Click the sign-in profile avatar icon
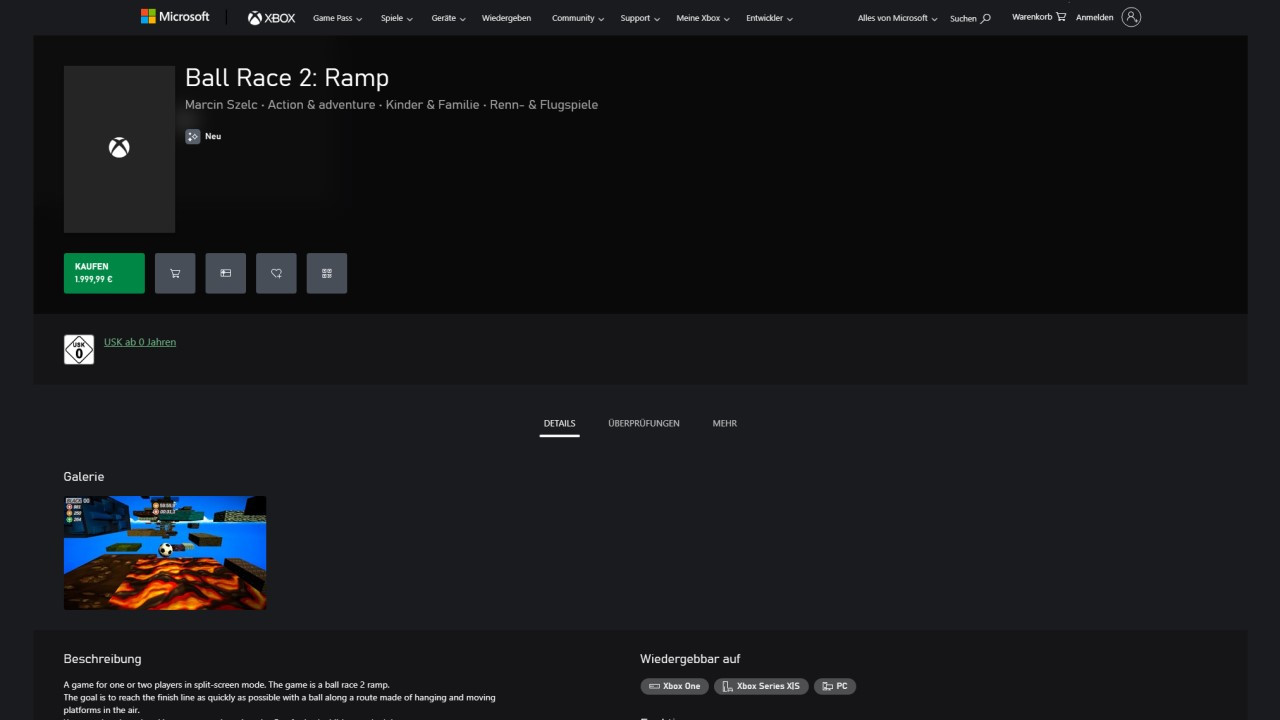 tap(1131, 17)
